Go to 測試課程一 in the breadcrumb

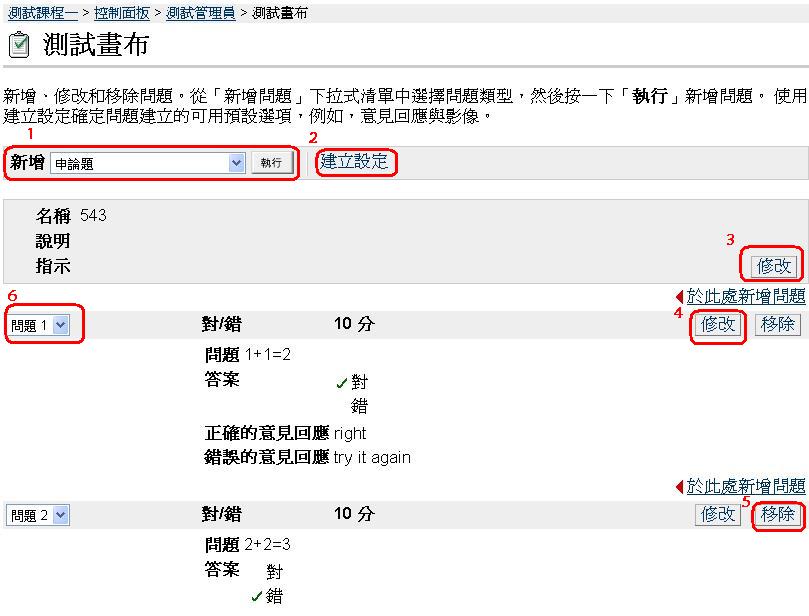click(44, 13)
